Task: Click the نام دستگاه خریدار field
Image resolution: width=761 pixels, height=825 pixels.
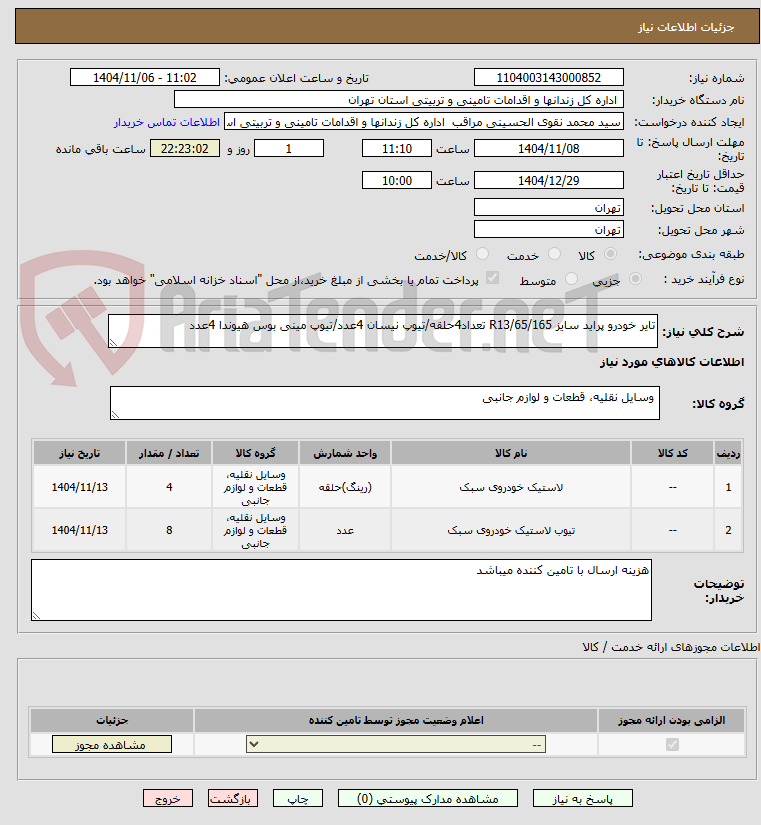Action: (399, 99)
